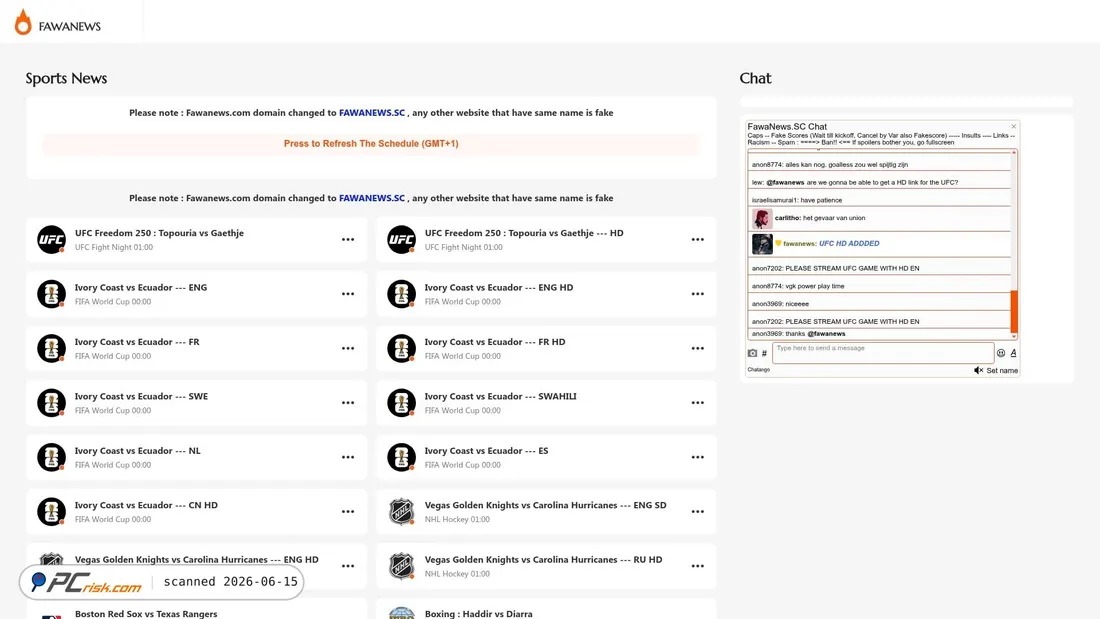
Task: Open options dots for Ivory Coast vs Ecuador --- CN HD
Action: tap(348, 512)
